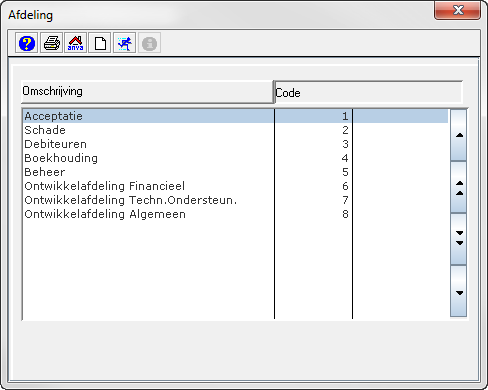Image resolution: width=488 pixels, height=390 pixels.
Task: Click the greyed-out info icon
Action: click(x=149, y=43)
